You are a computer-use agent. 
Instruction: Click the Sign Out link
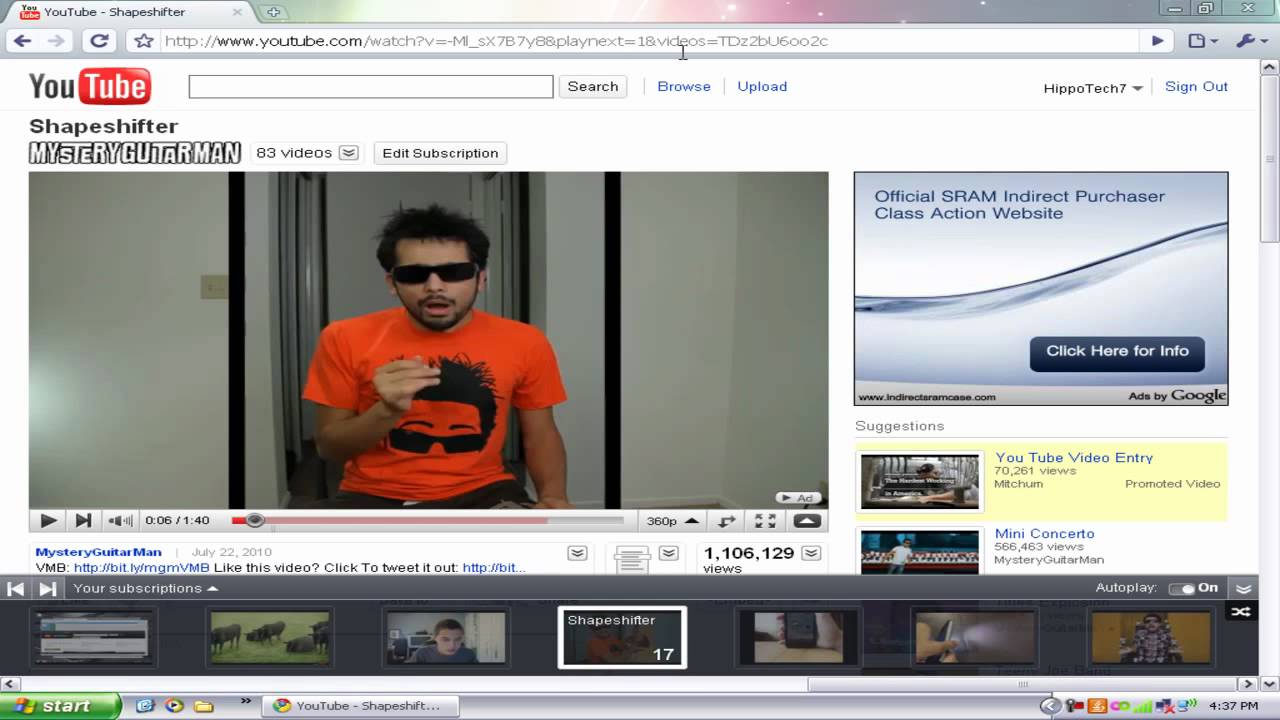click(1196, 87)
